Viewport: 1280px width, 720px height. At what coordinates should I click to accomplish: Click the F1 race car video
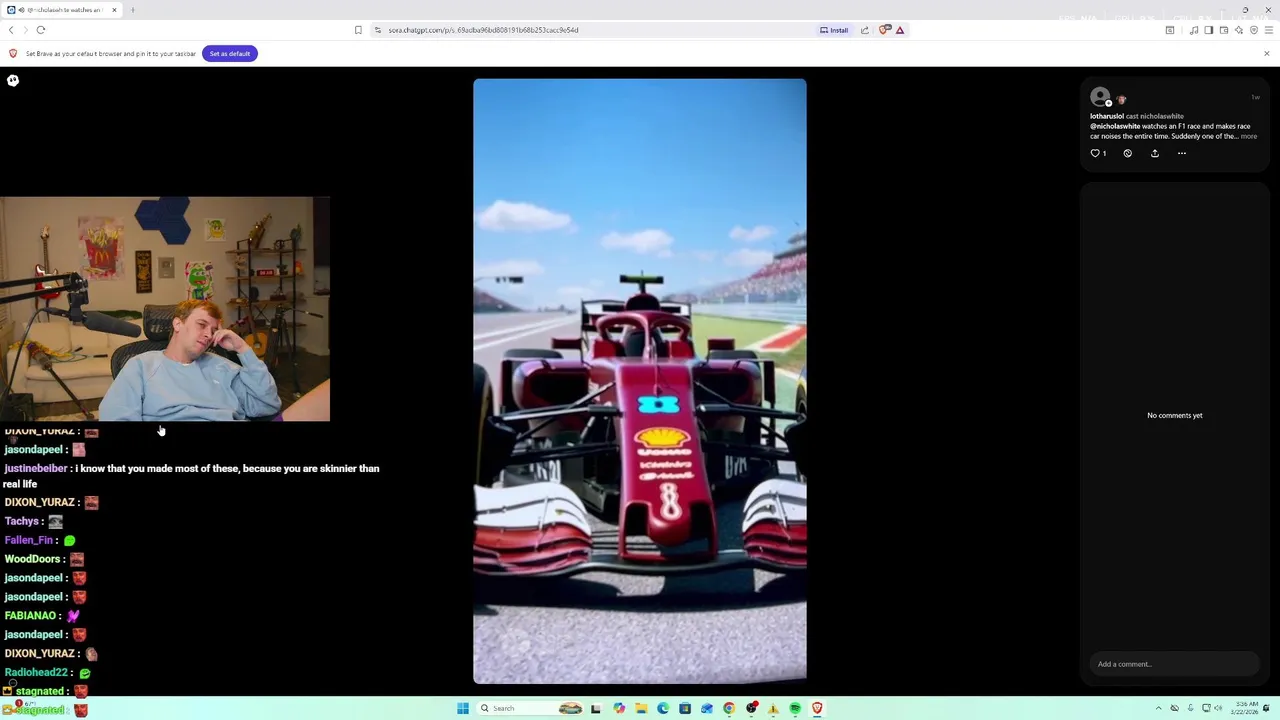[640, 381]
